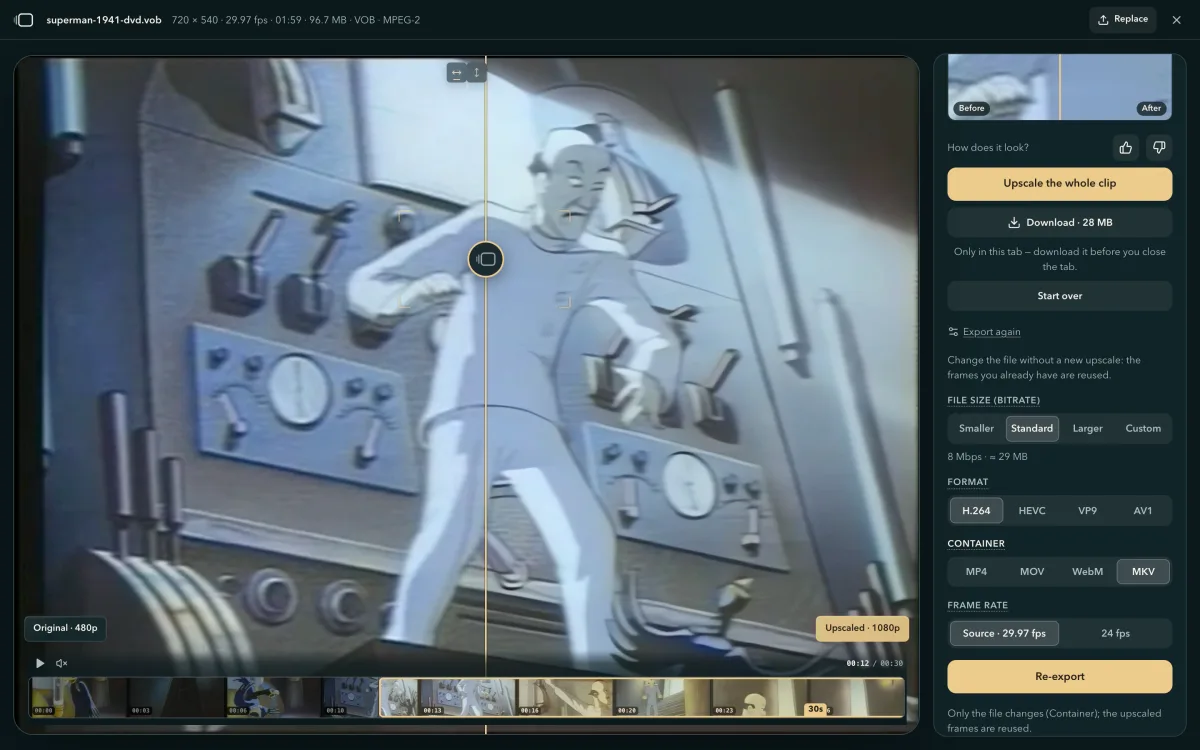Select MP4 container
The height and width of the screenshot is (750, 1200).
977,572
